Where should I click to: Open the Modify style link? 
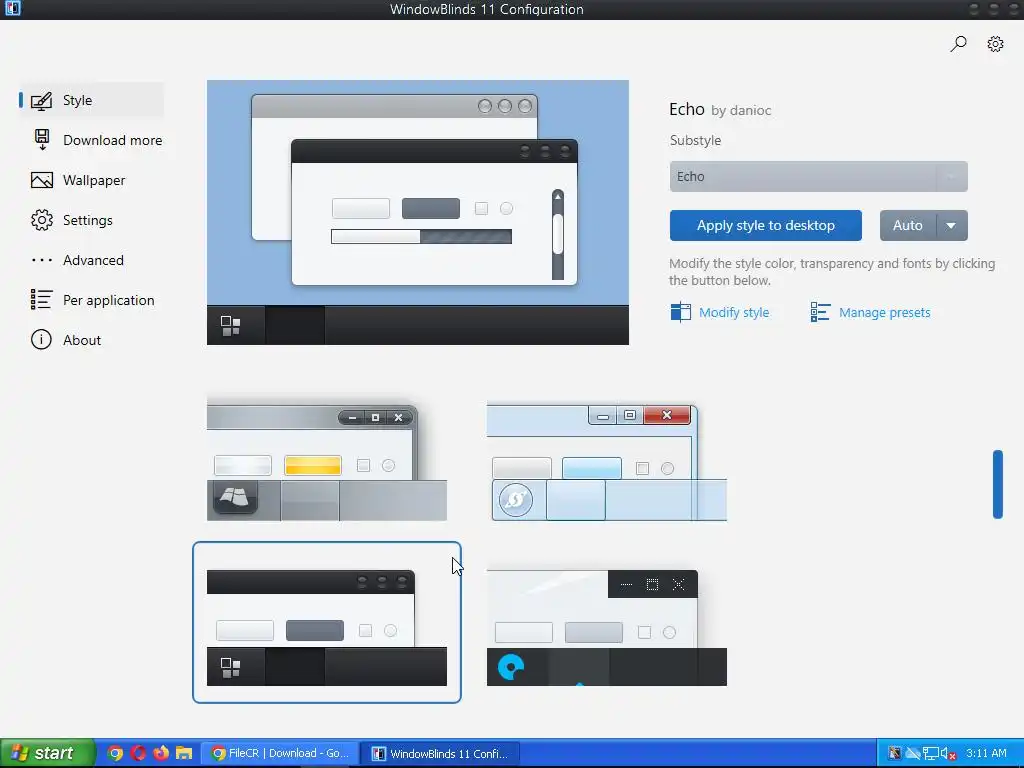coord(733,312)
